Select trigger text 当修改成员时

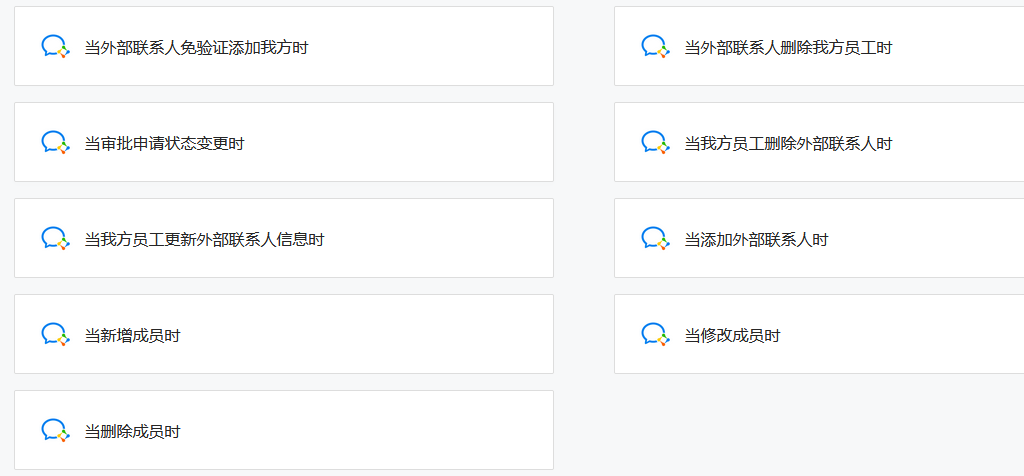point(732,336)
